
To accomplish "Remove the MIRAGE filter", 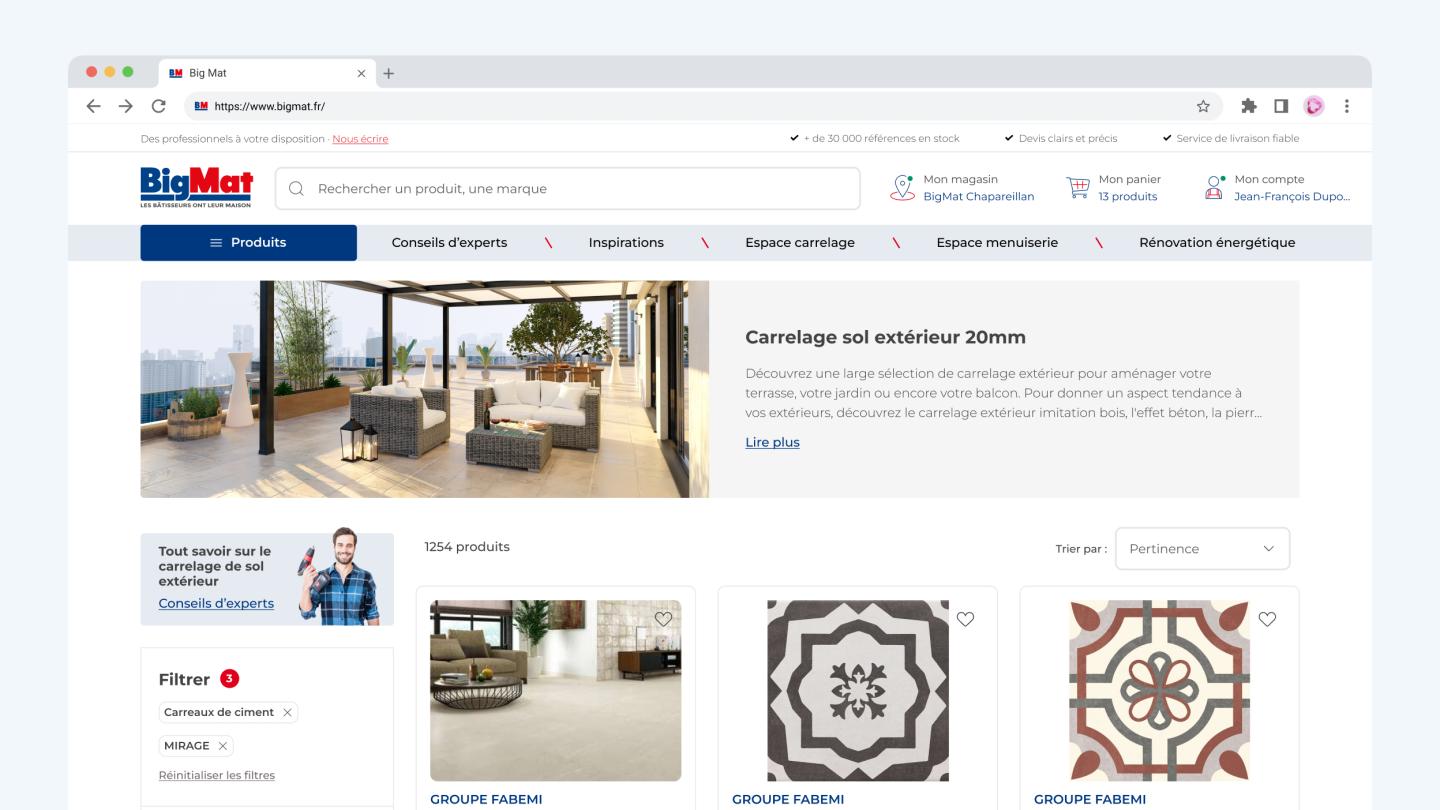I will coord(222,746).
